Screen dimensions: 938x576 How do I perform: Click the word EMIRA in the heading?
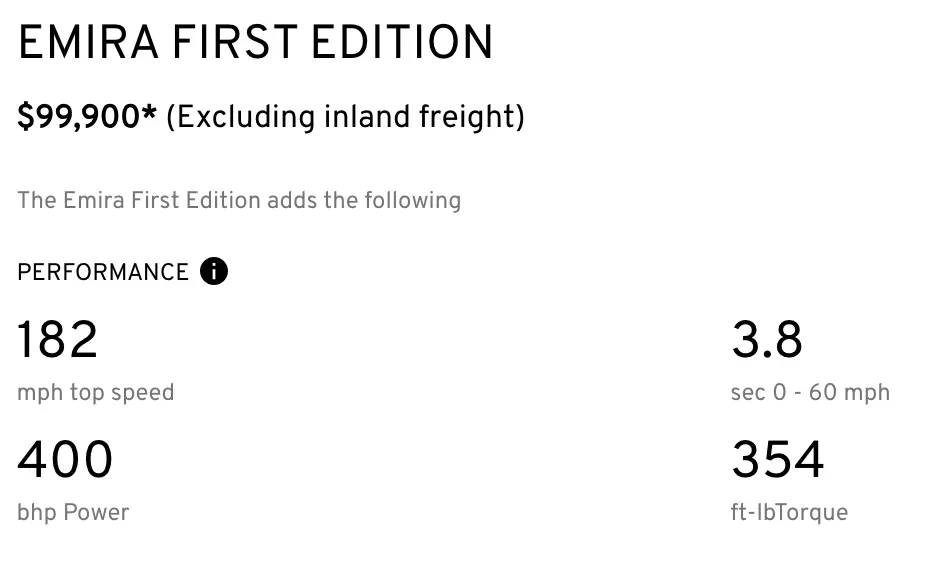click(85, 44)
